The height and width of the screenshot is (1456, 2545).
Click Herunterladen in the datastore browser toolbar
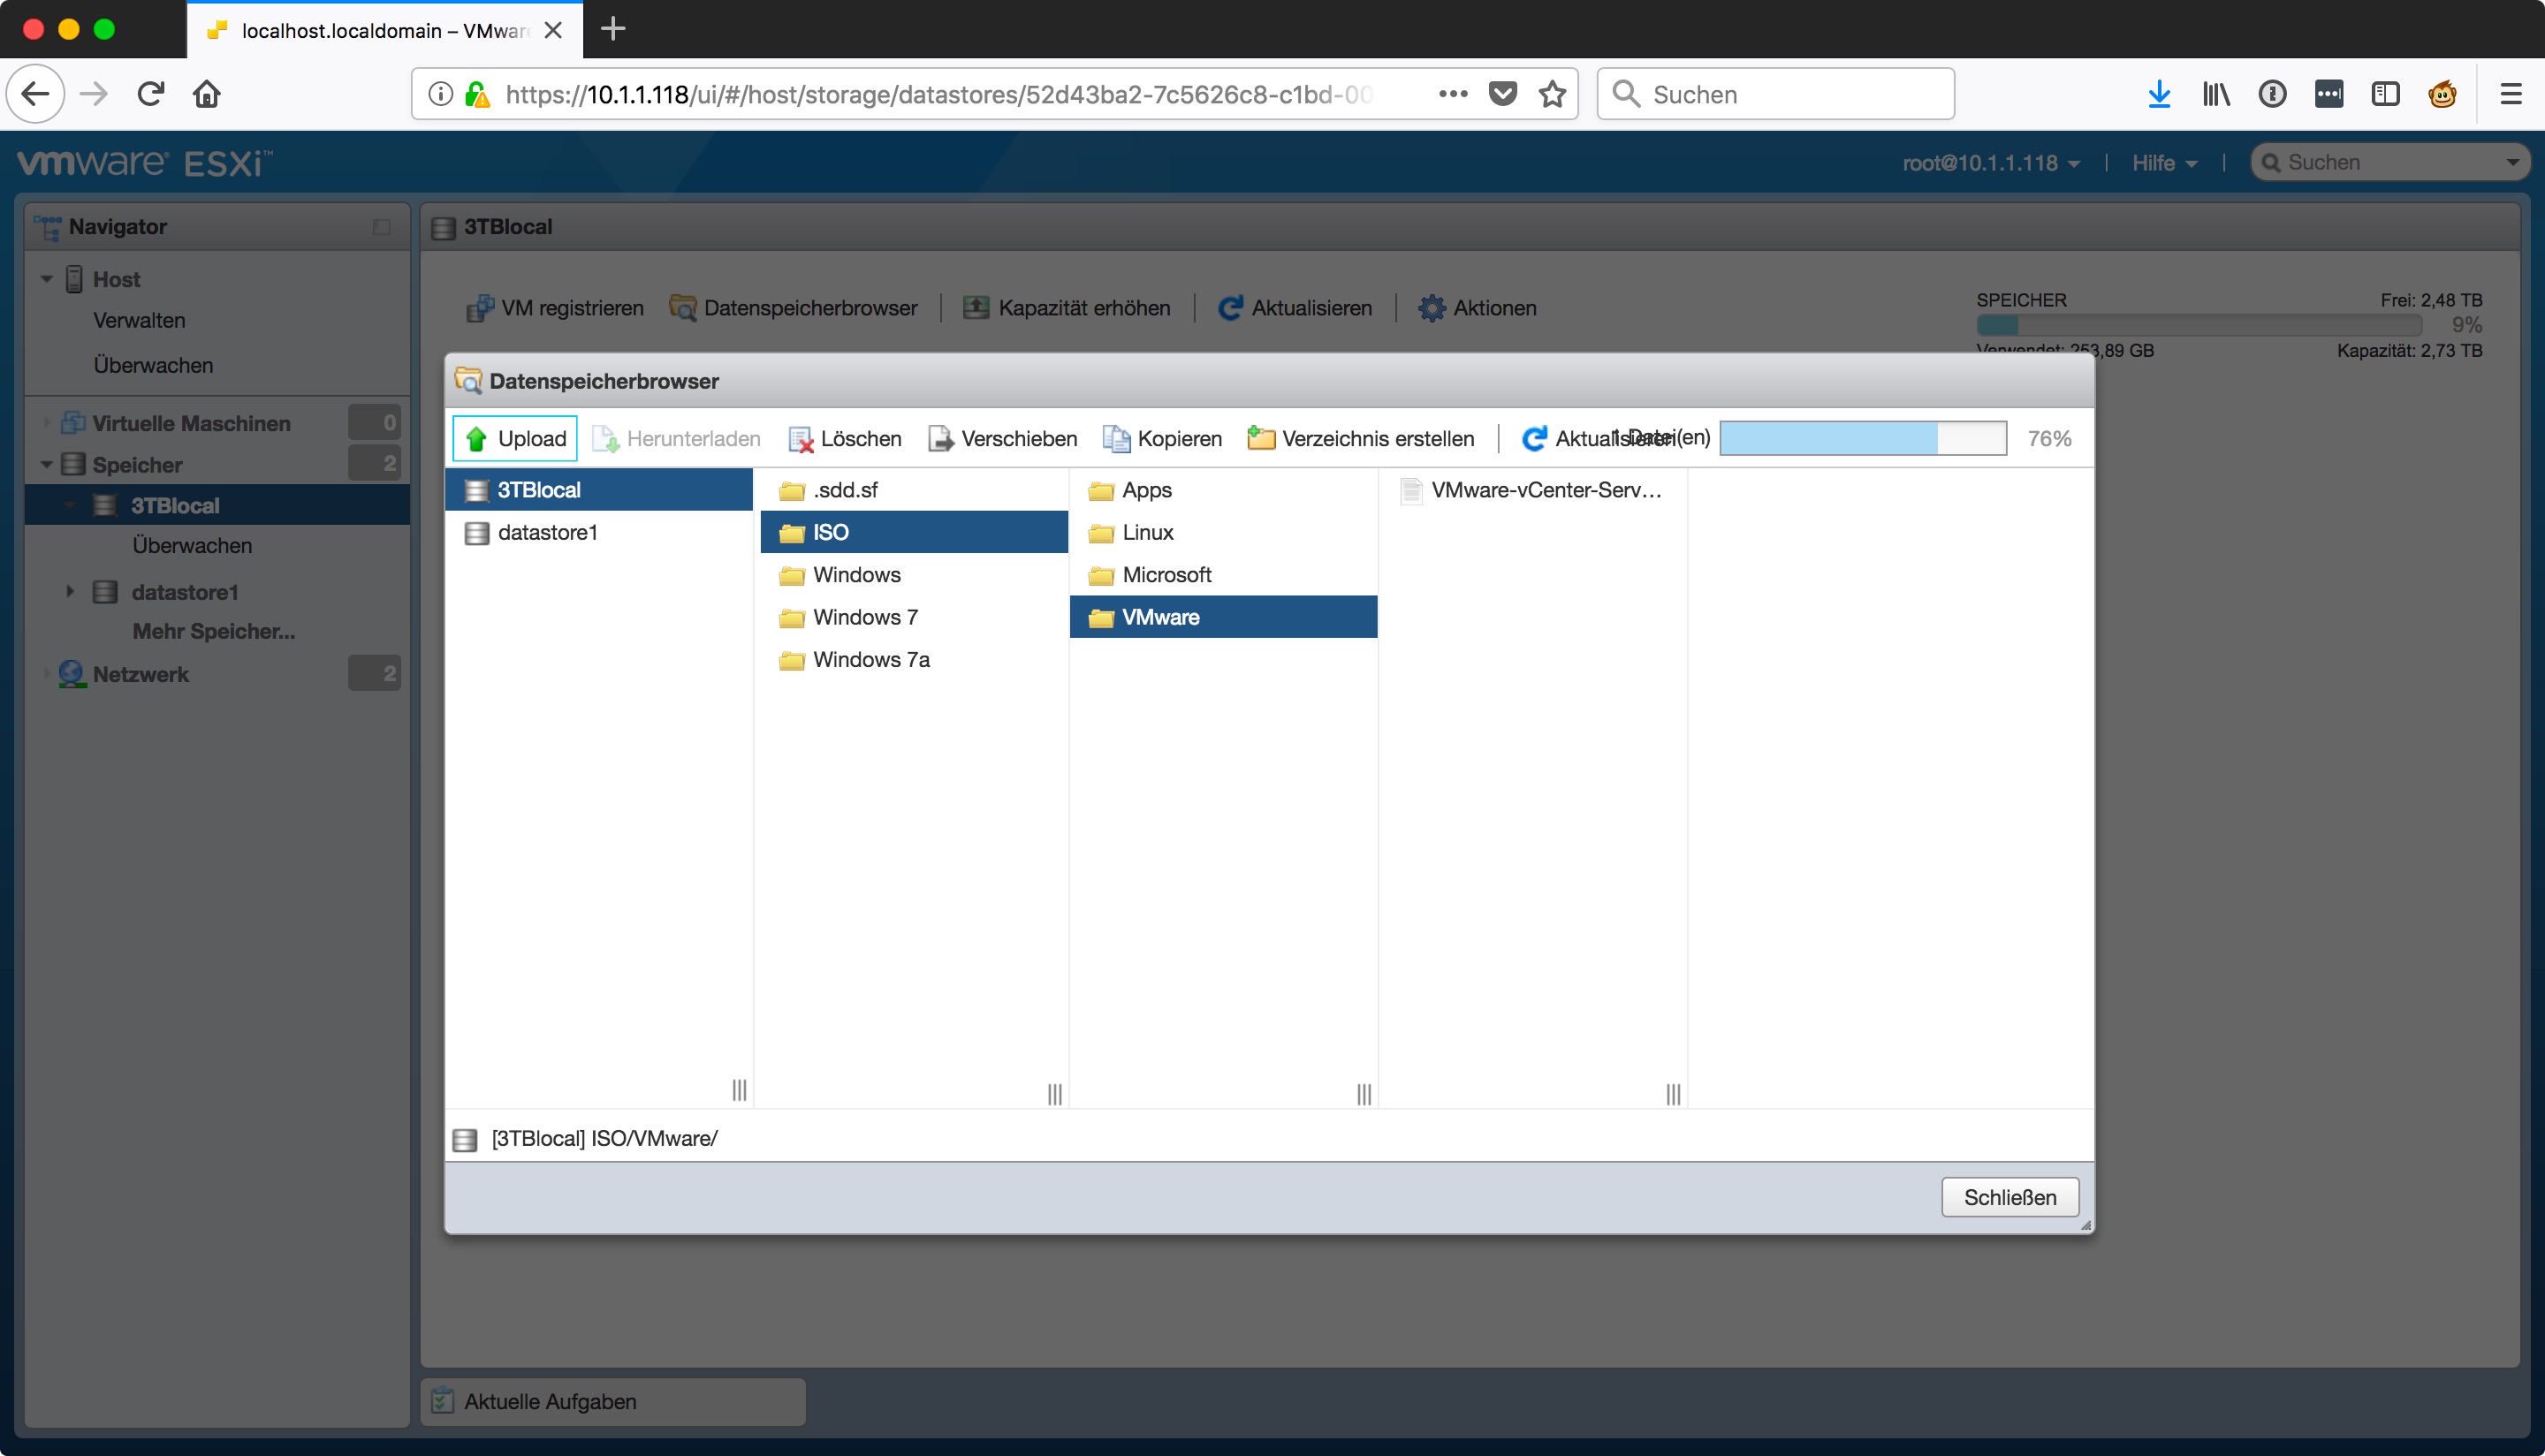676,438
